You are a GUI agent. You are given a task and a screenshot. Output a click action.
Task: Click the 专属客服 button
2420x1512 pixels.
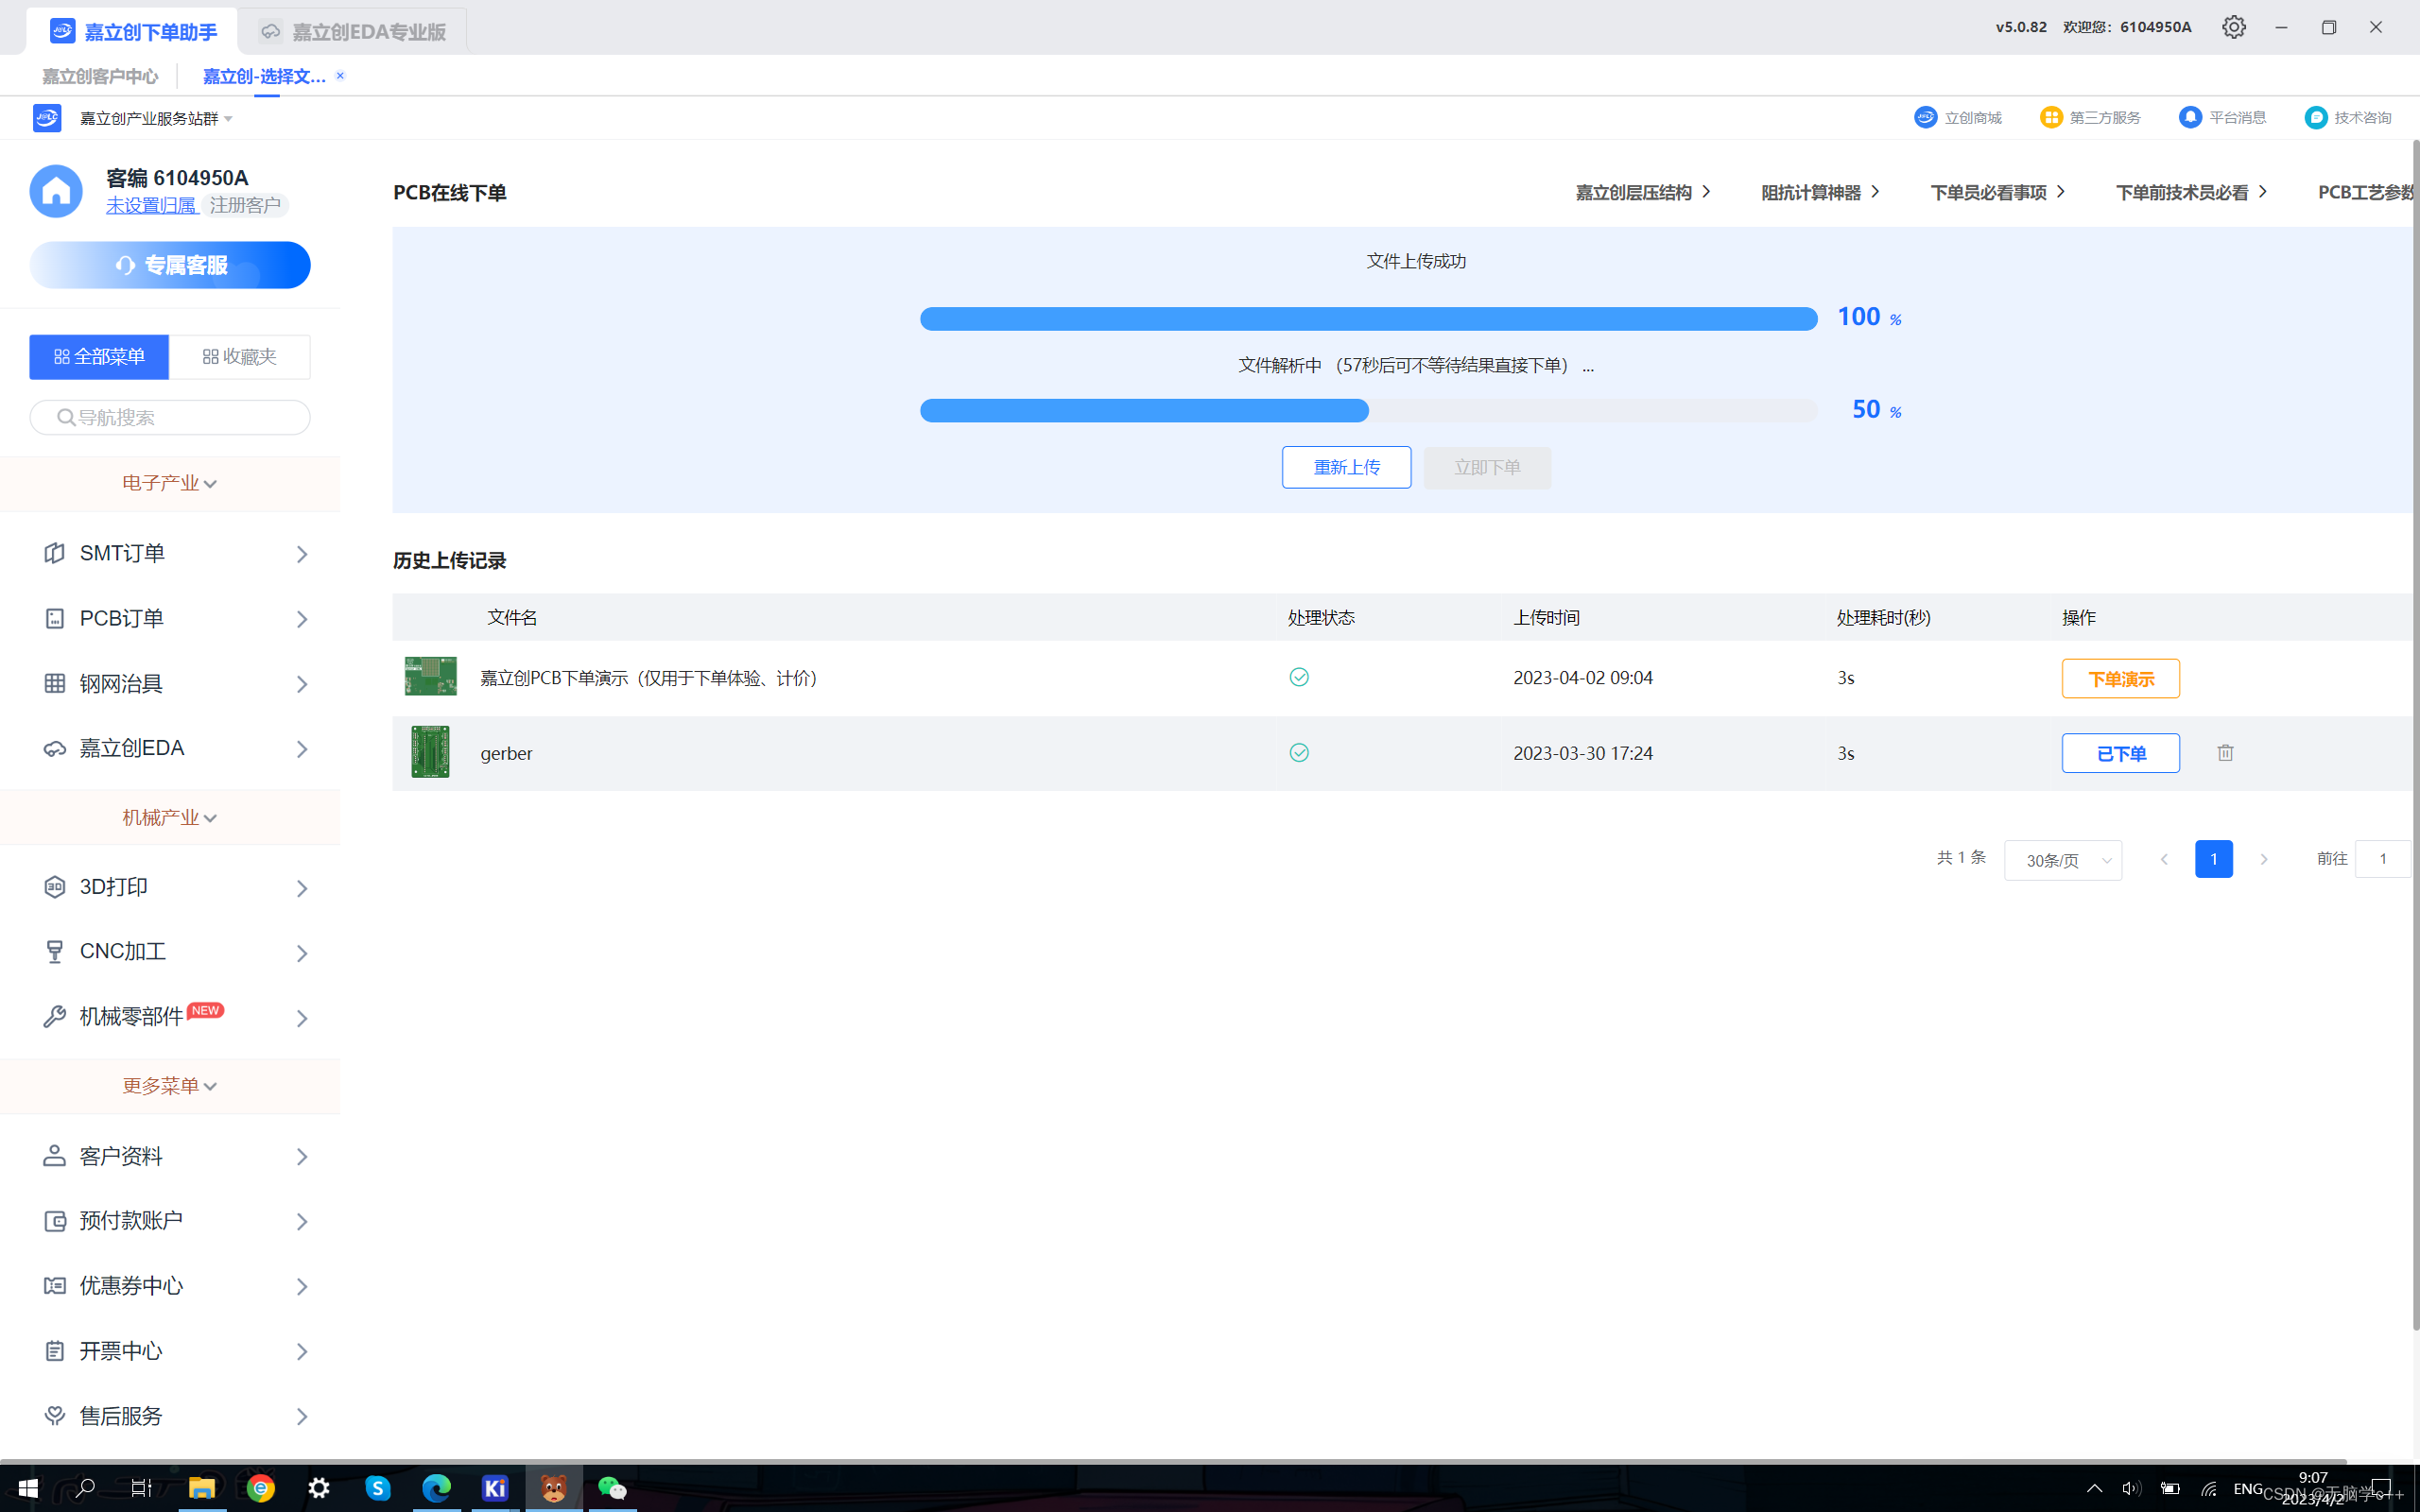170,265
